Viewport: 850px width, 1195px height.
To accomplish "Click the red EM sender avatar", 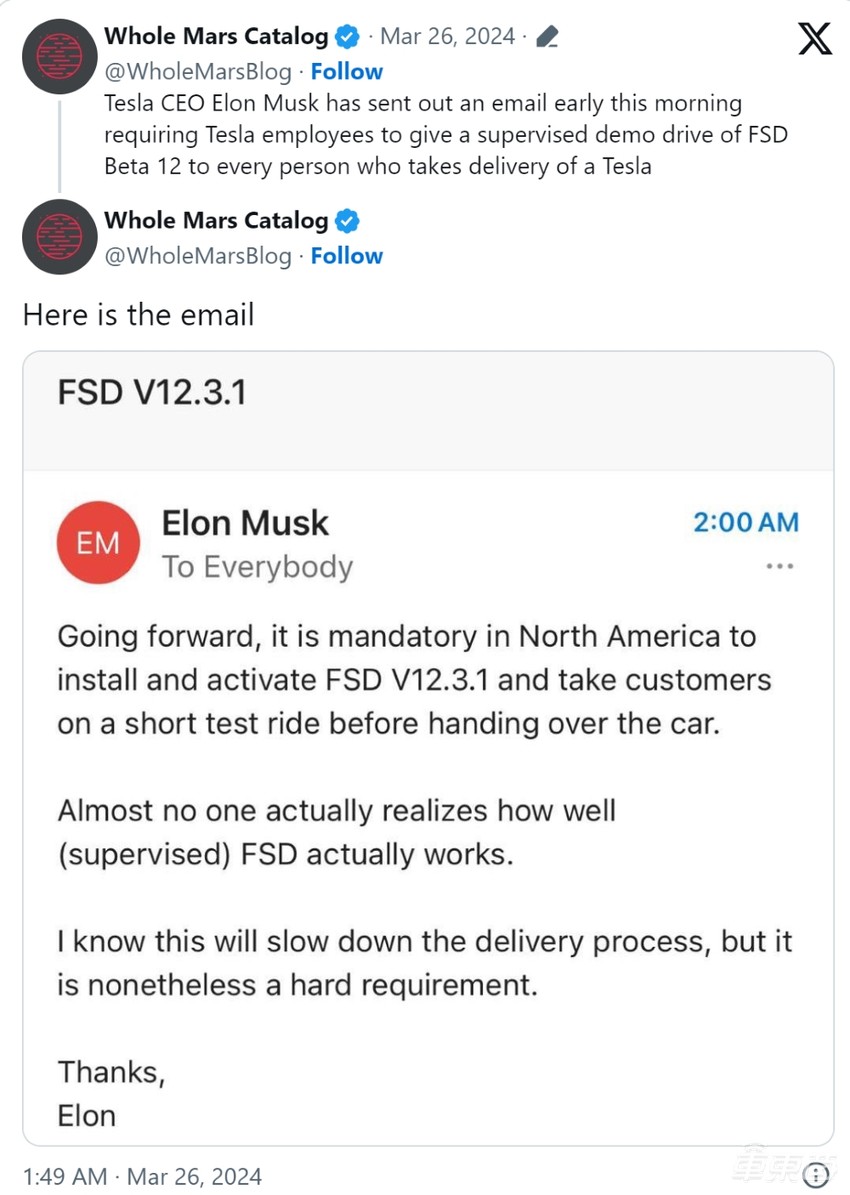I will [x=97, y=543].
